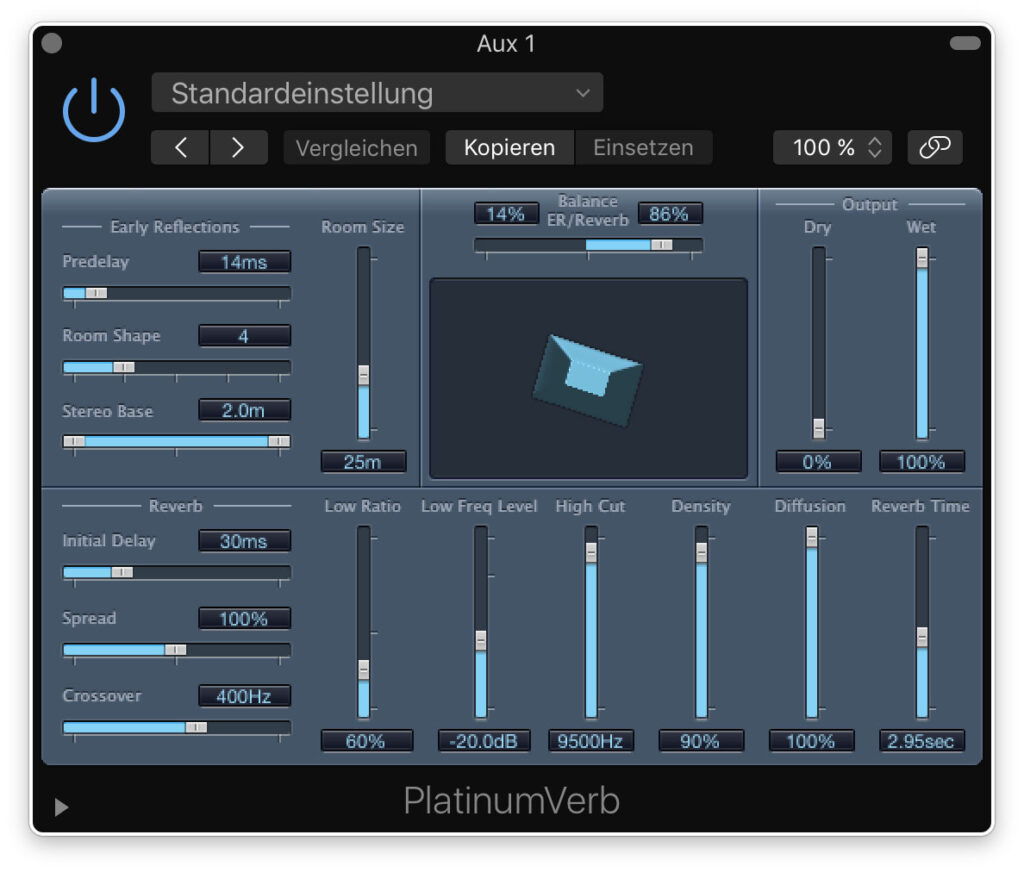Viewport: 1024px width, 872px height.
Task: Click the Einsetzen button
Action: pos(643,148)
